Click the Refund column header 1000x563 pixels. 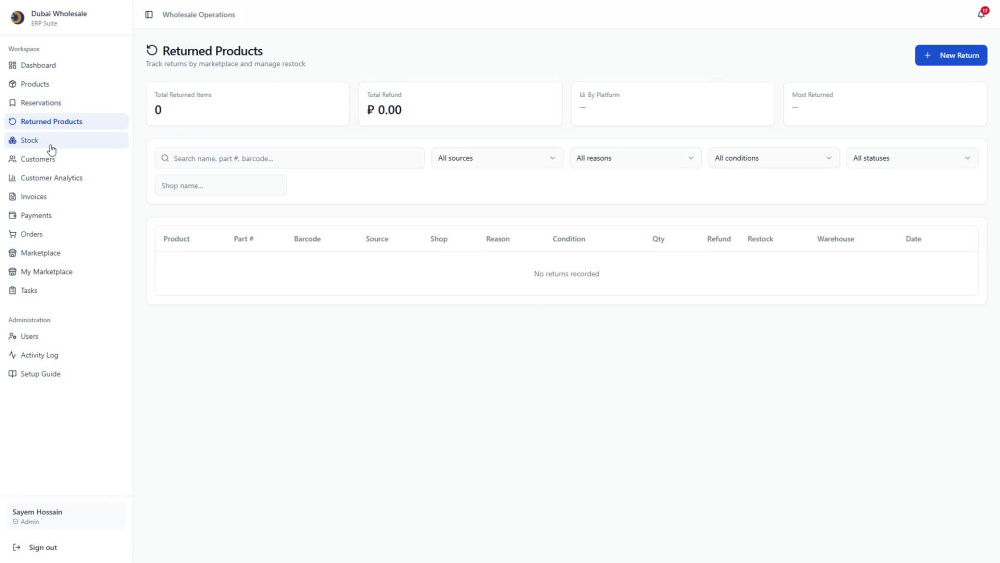[719, 239]
